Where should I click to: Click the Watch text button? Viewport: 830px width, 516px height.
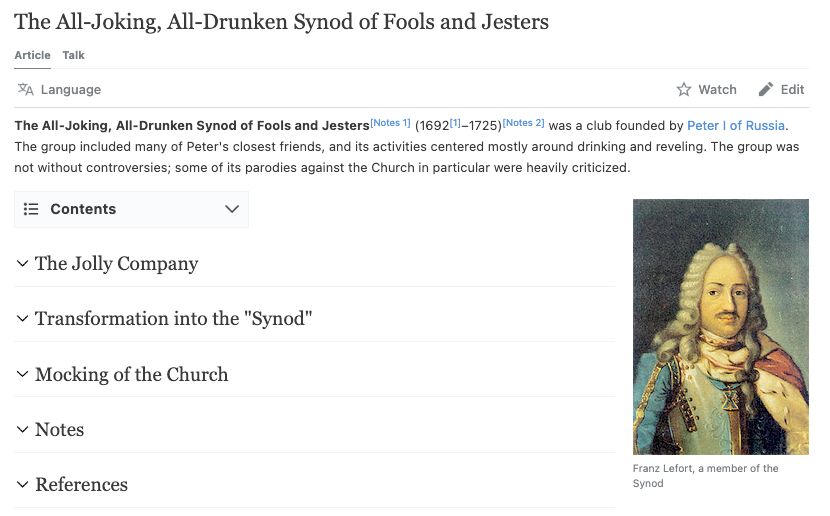tap(717, 89)
